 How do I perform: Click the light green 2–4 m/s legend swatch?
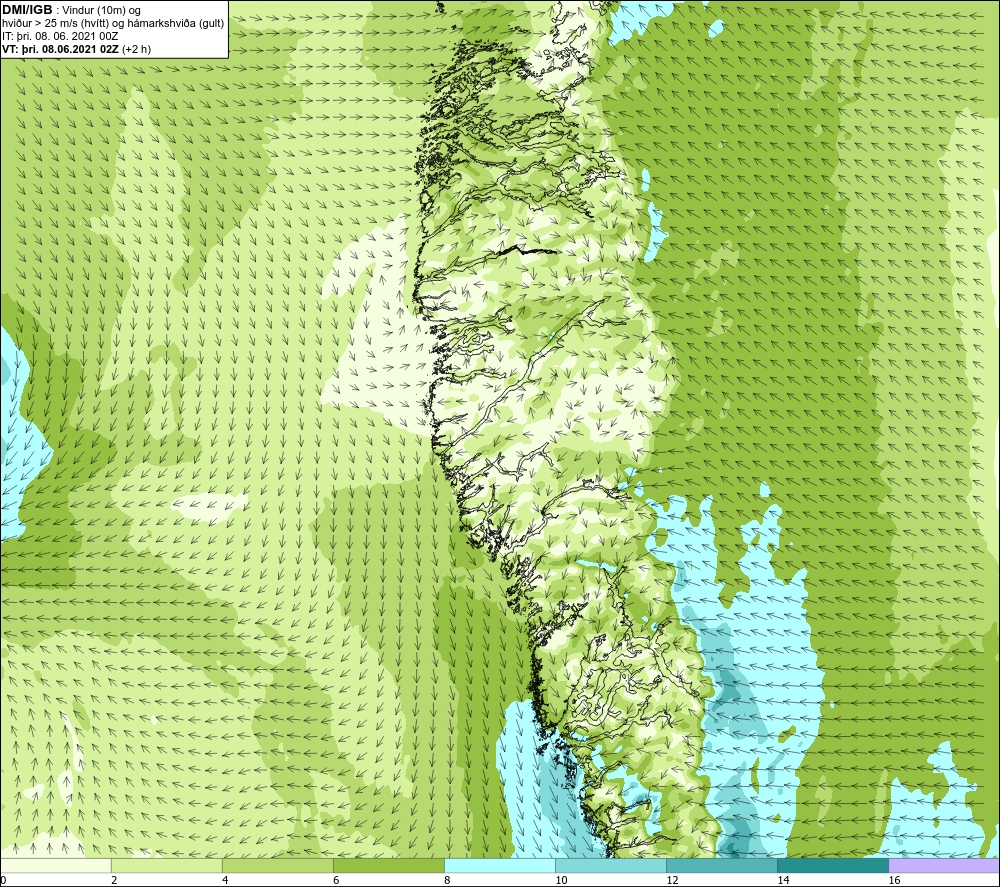[x=167, y=865]
